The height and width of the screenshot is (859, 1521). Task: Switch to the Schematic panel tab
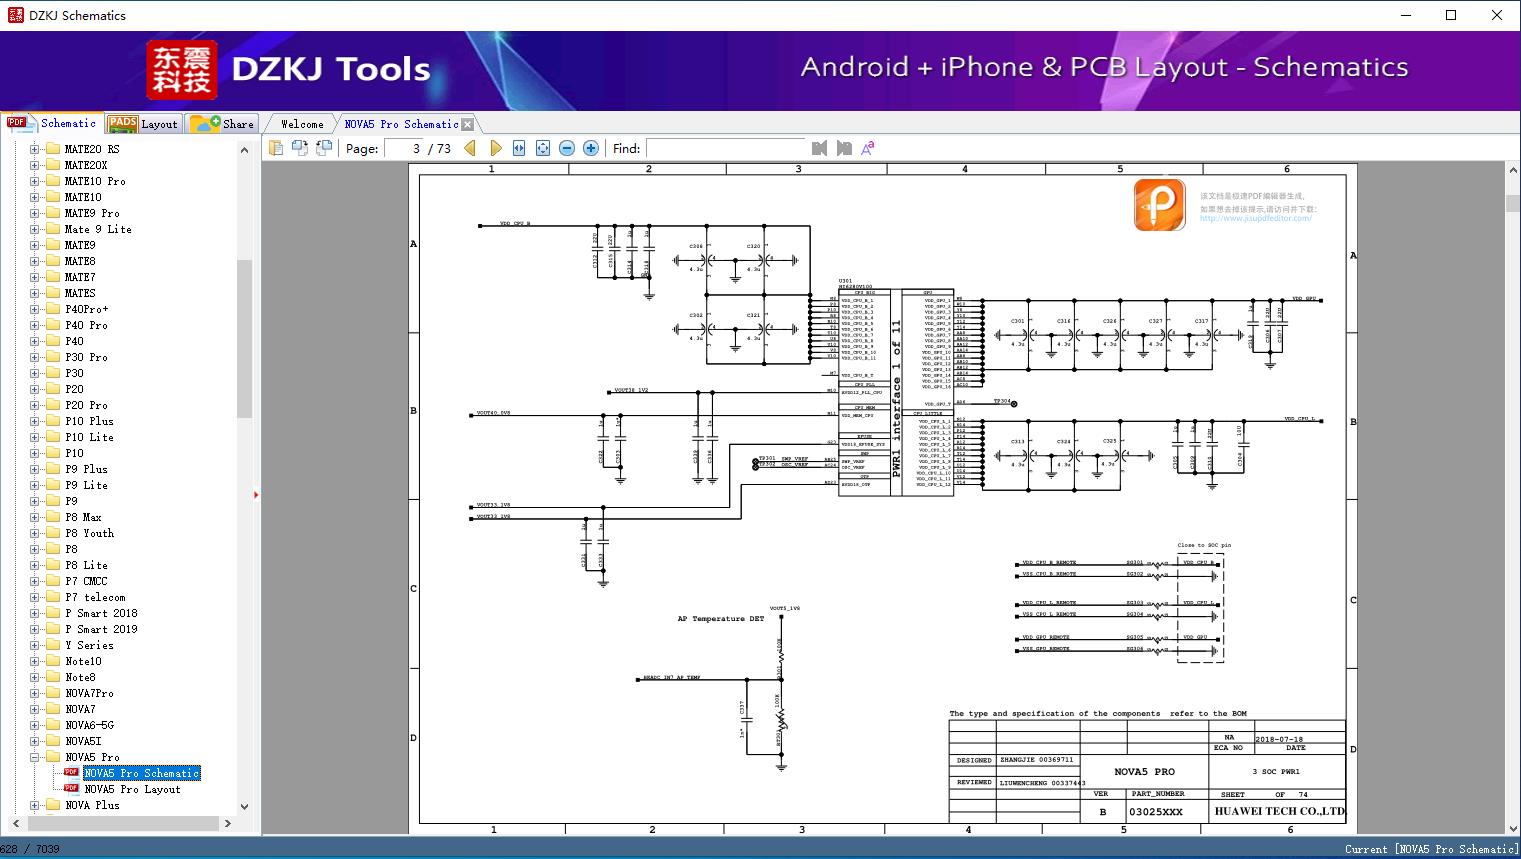tap(52, 123)
